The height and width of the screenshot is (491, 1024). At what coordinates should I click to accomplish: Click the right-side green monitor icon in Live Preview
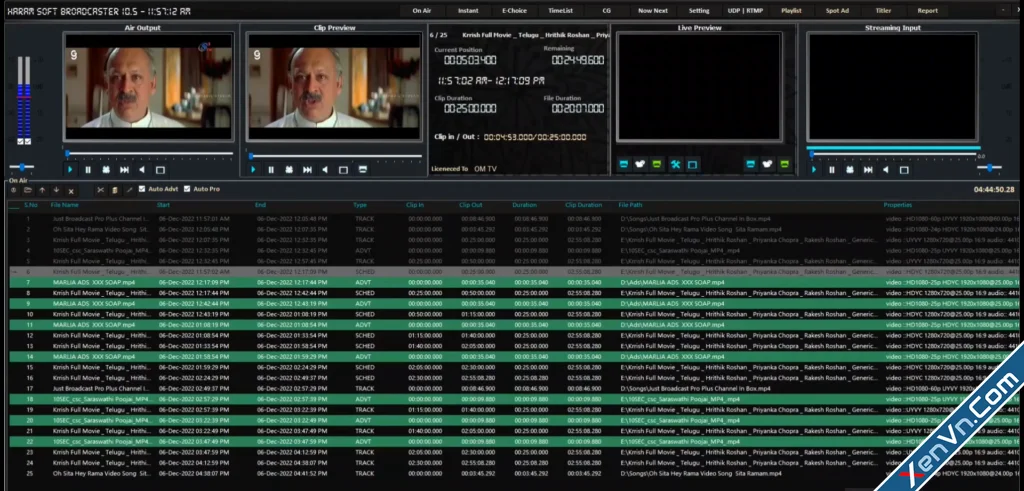click(x=784, y=165)
